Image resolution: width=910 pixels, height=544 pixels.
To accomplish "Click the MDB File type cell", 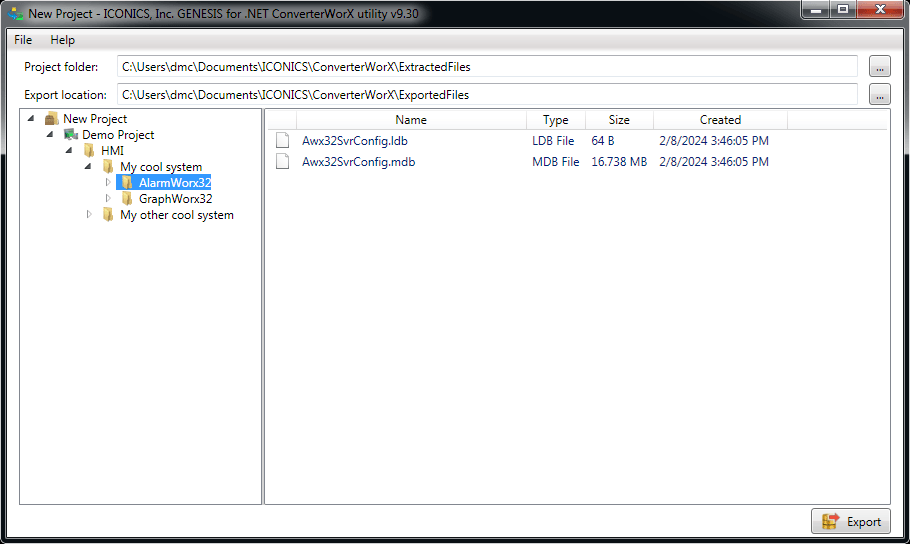I will 555,161.
